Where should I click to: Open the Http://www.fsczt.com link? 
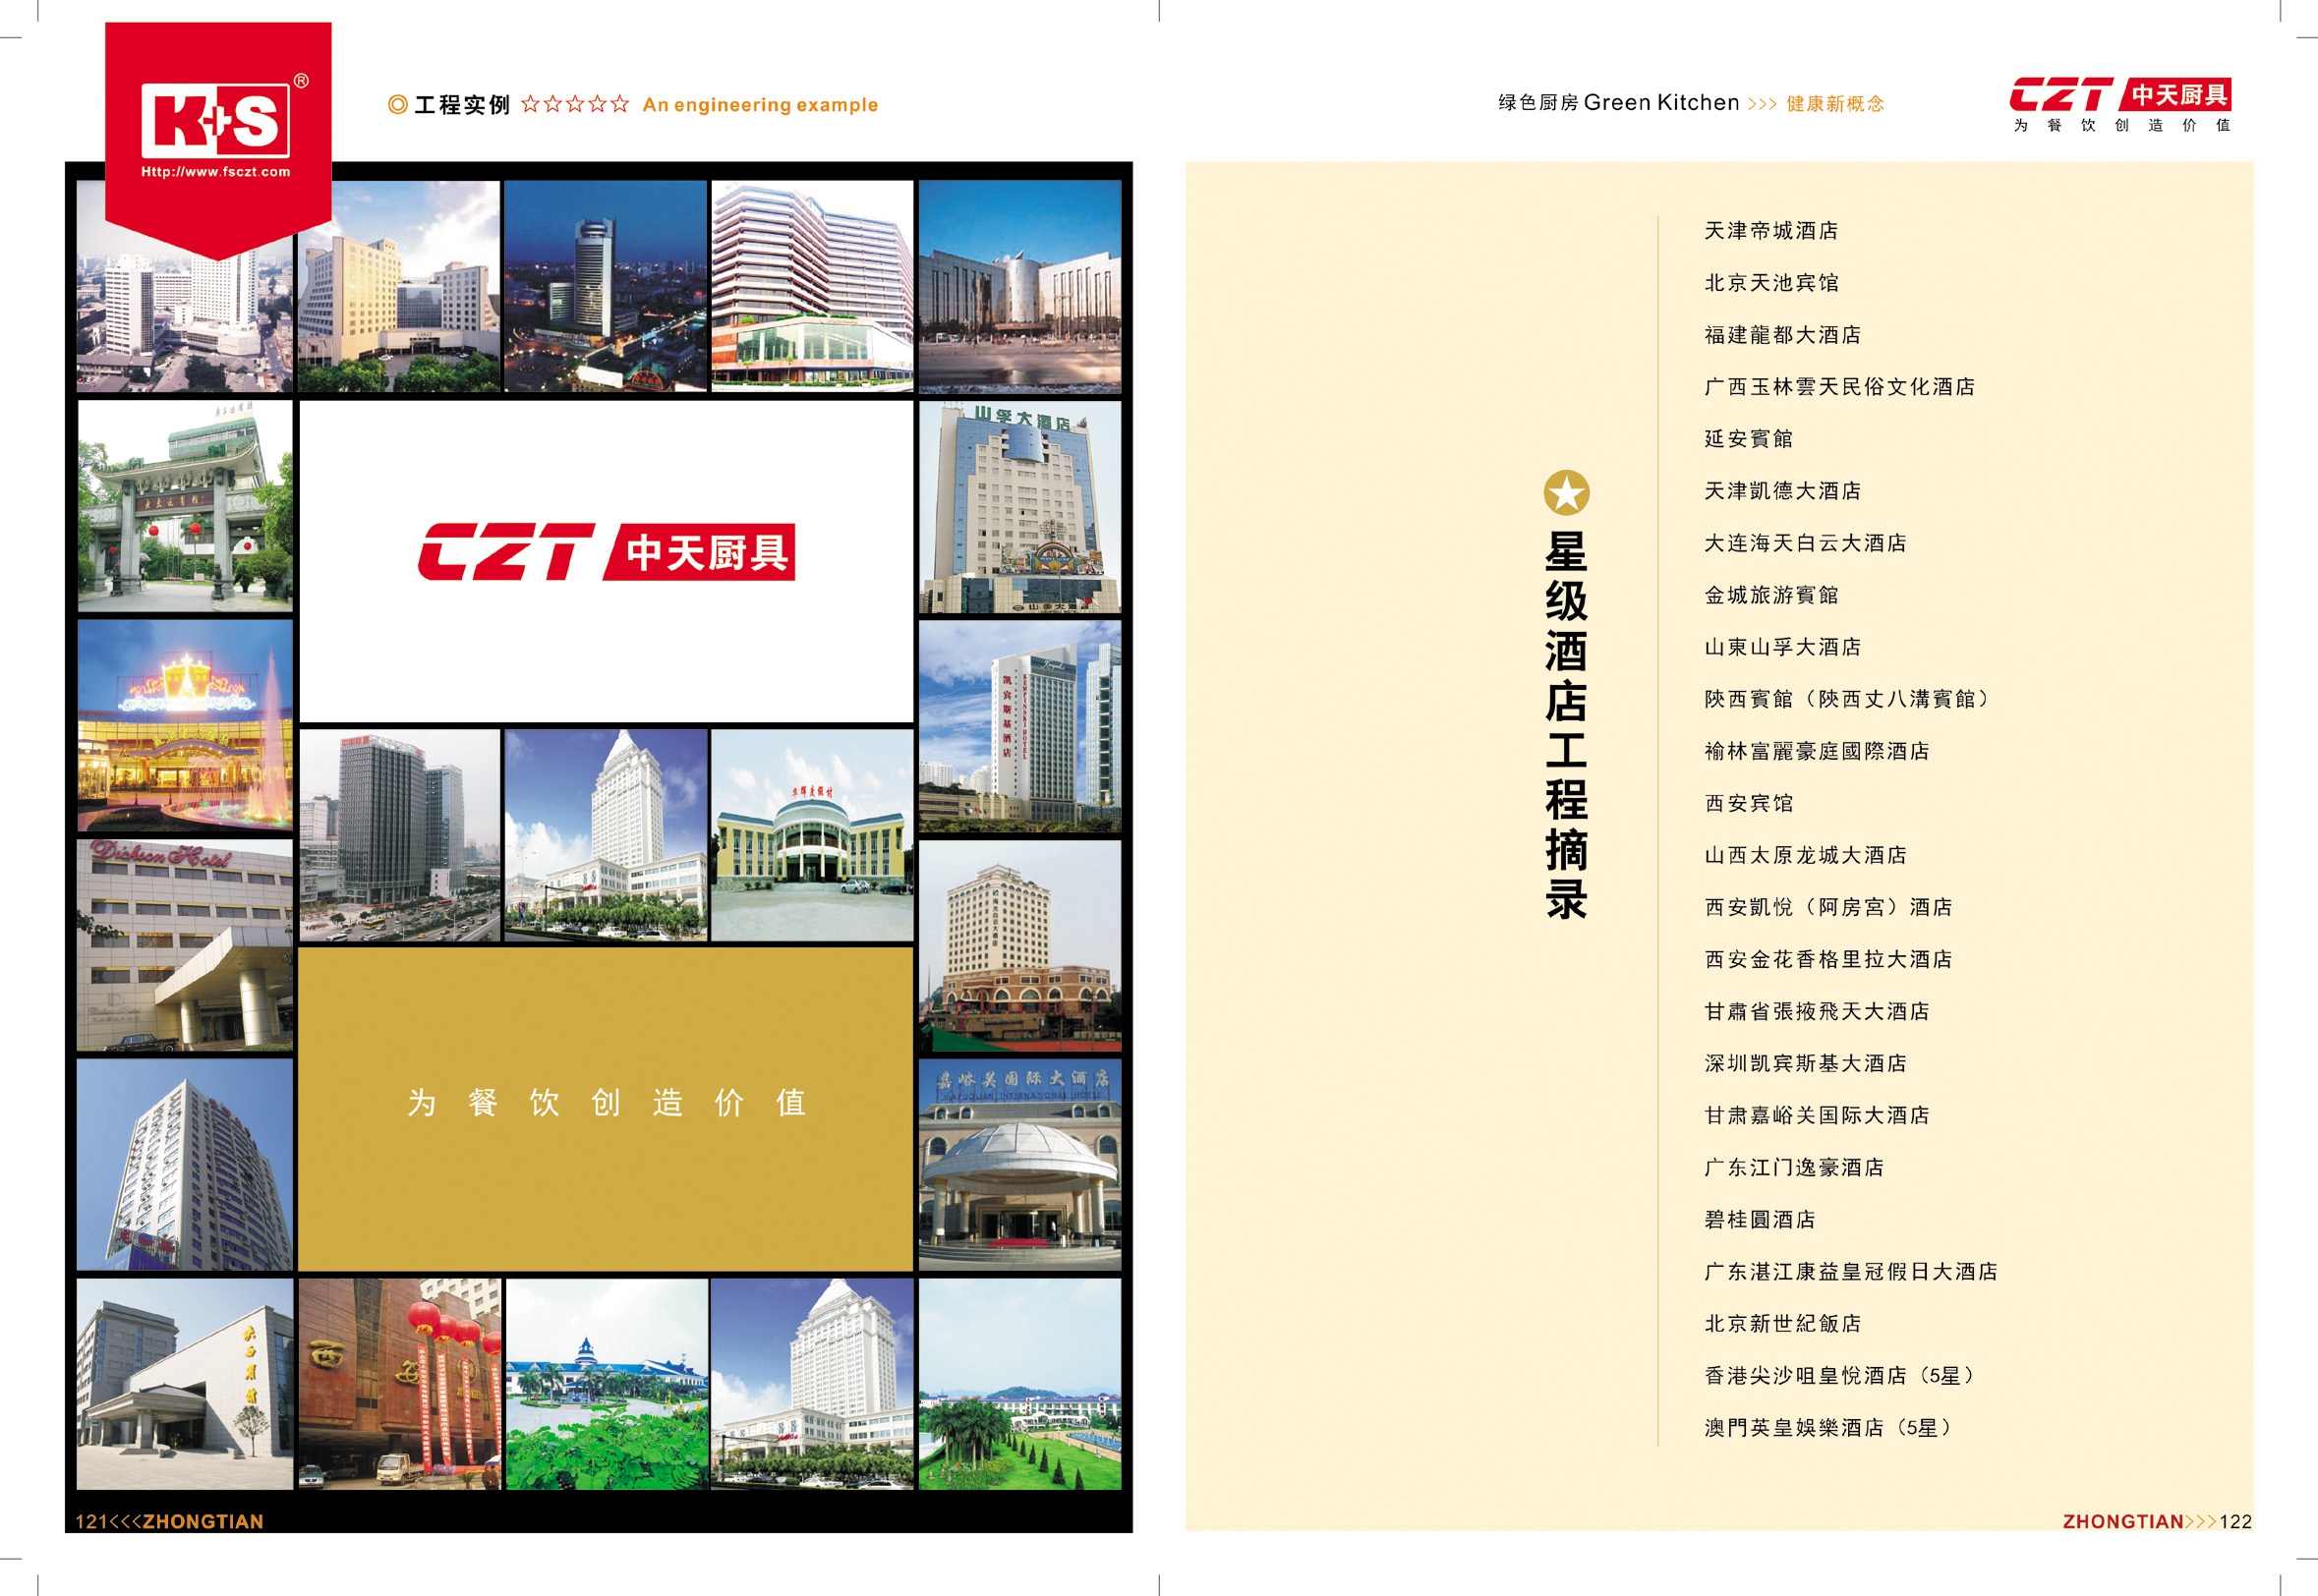coord(216,172)
